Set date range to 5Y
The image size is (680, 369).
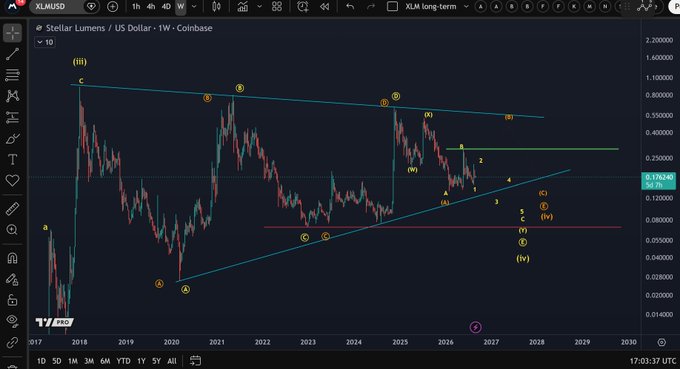coord(157,361)
